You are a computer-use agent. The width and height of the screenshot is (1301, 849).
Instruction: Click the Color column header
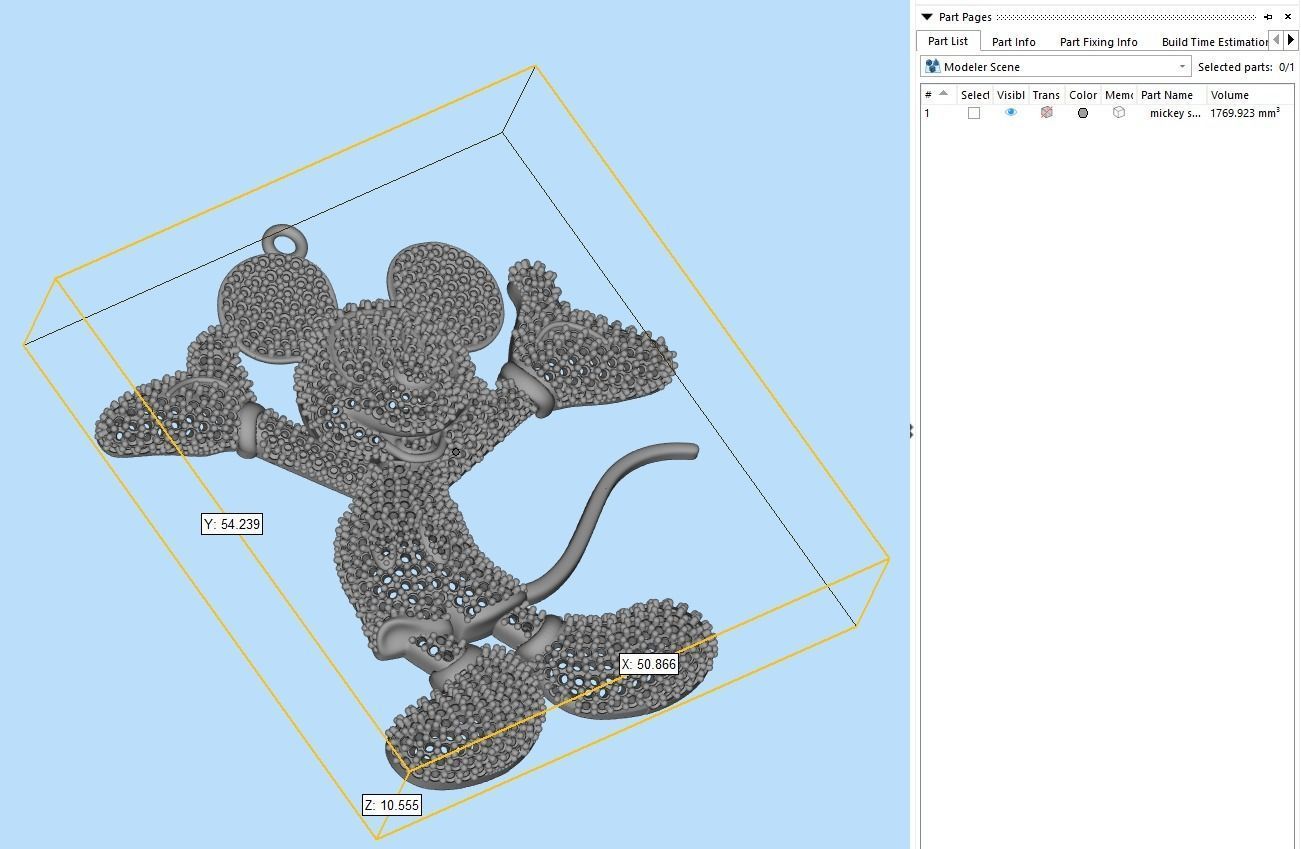click(x=1083, y=95)
